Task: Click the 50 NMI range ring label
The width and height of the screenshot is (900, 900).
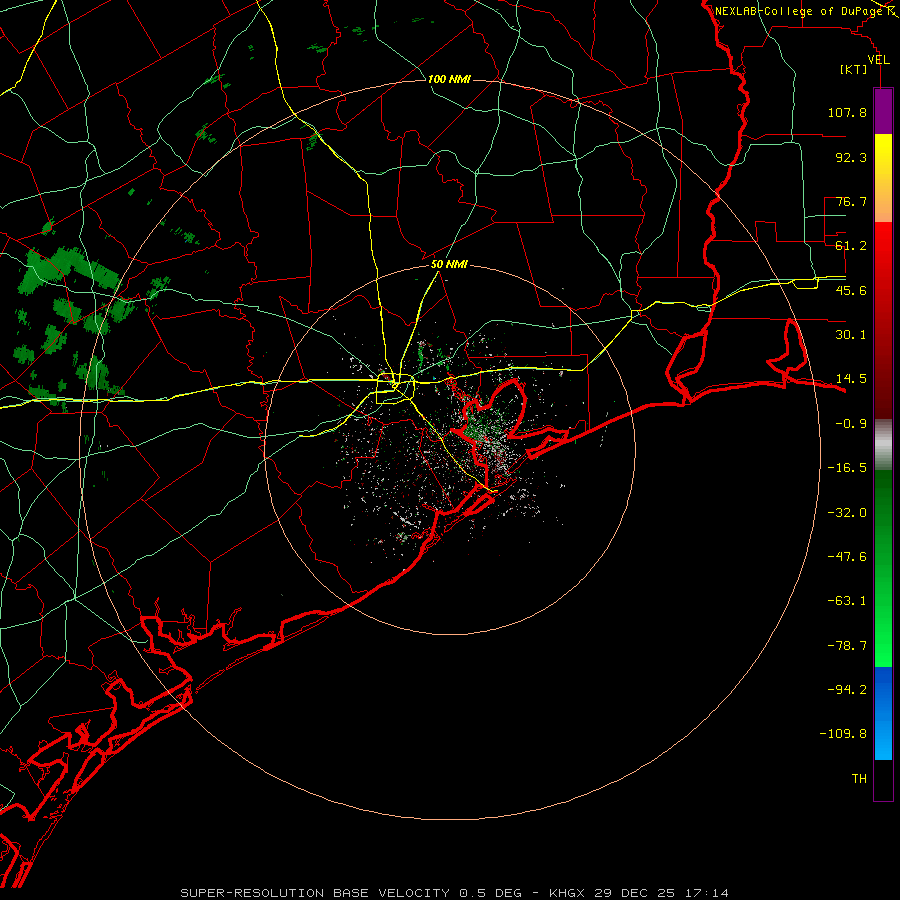Action: click(449, 265)
